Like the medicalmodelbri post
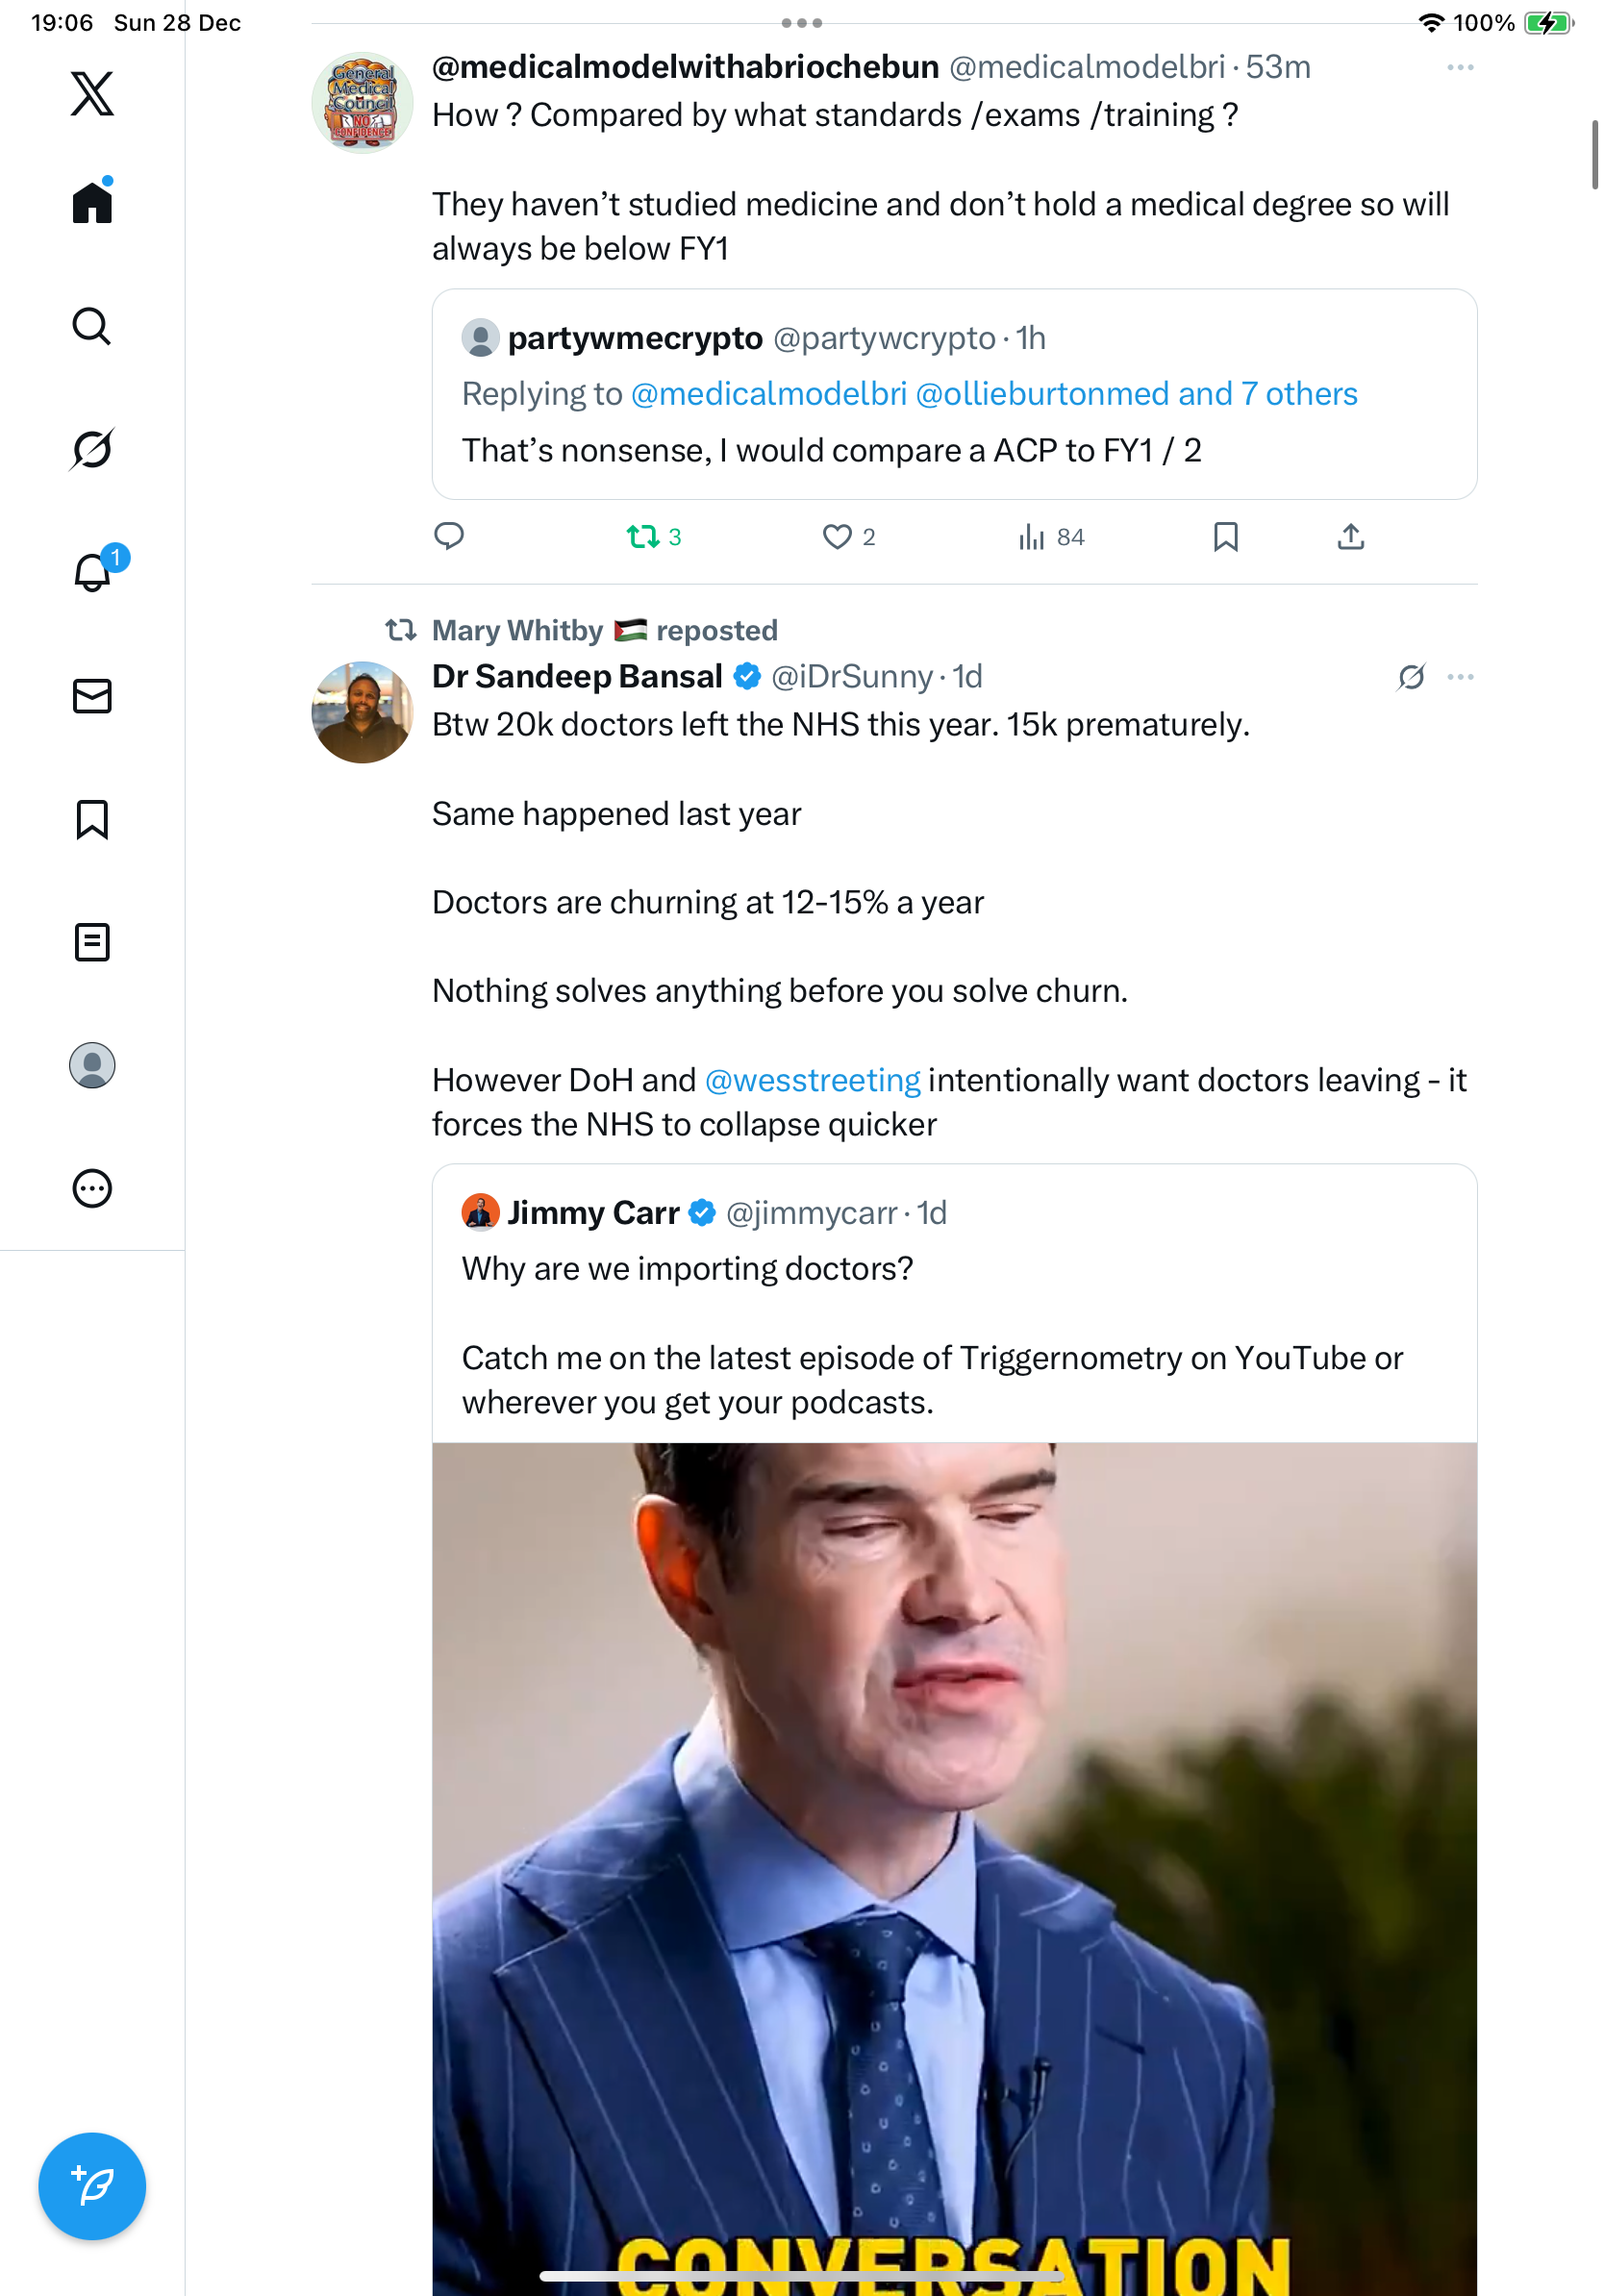 tap(837, 537)
